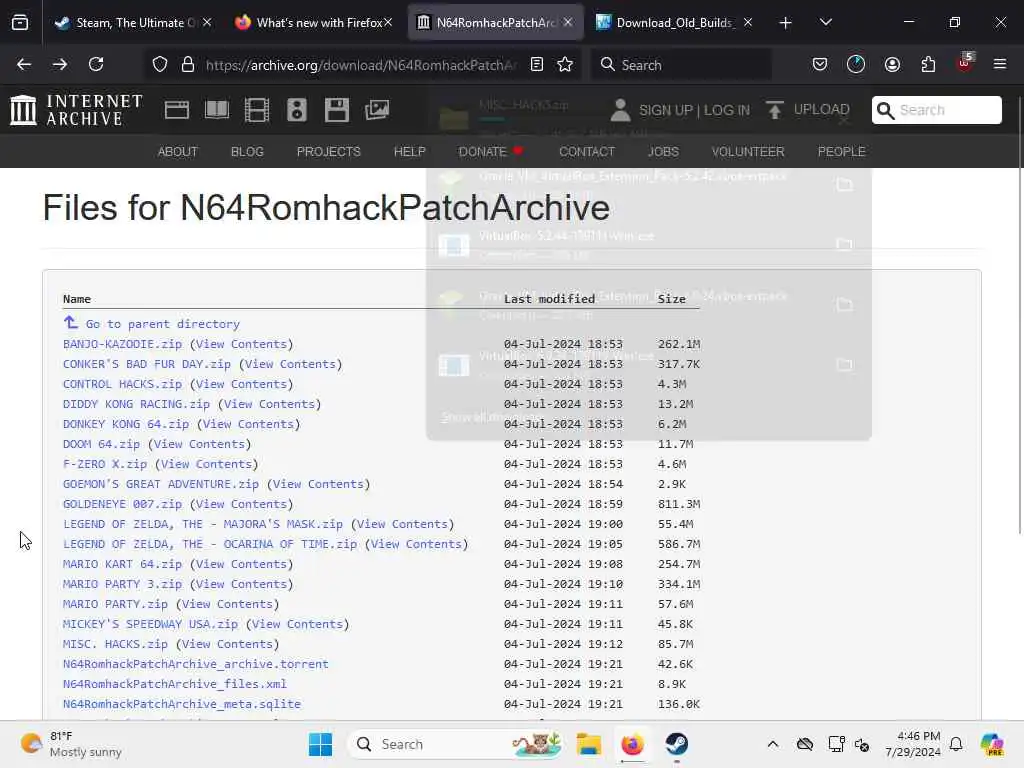Click in the Firefox toolbar Search box

(x=681, y=65)
